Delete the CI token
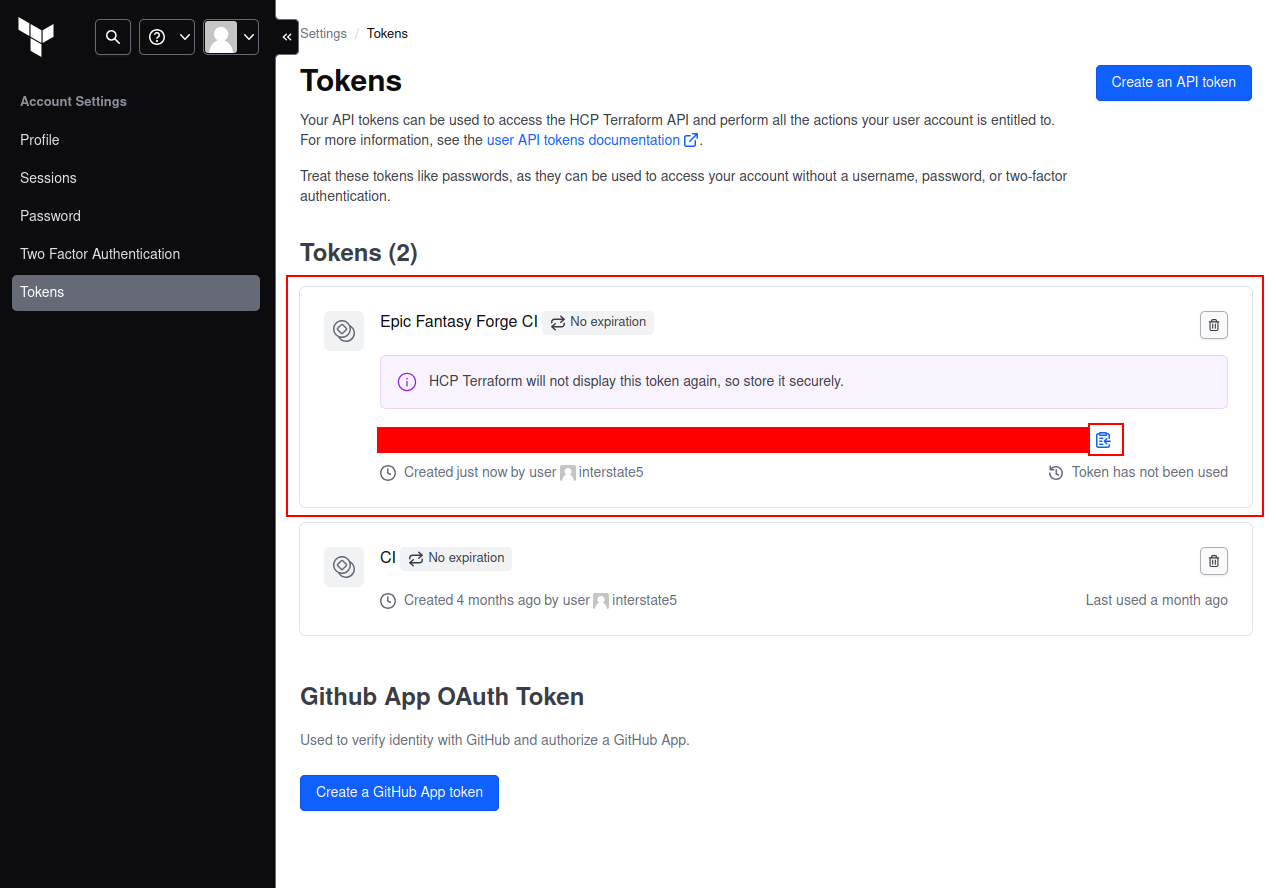 pyautogui.click(x=1214, y=561)
